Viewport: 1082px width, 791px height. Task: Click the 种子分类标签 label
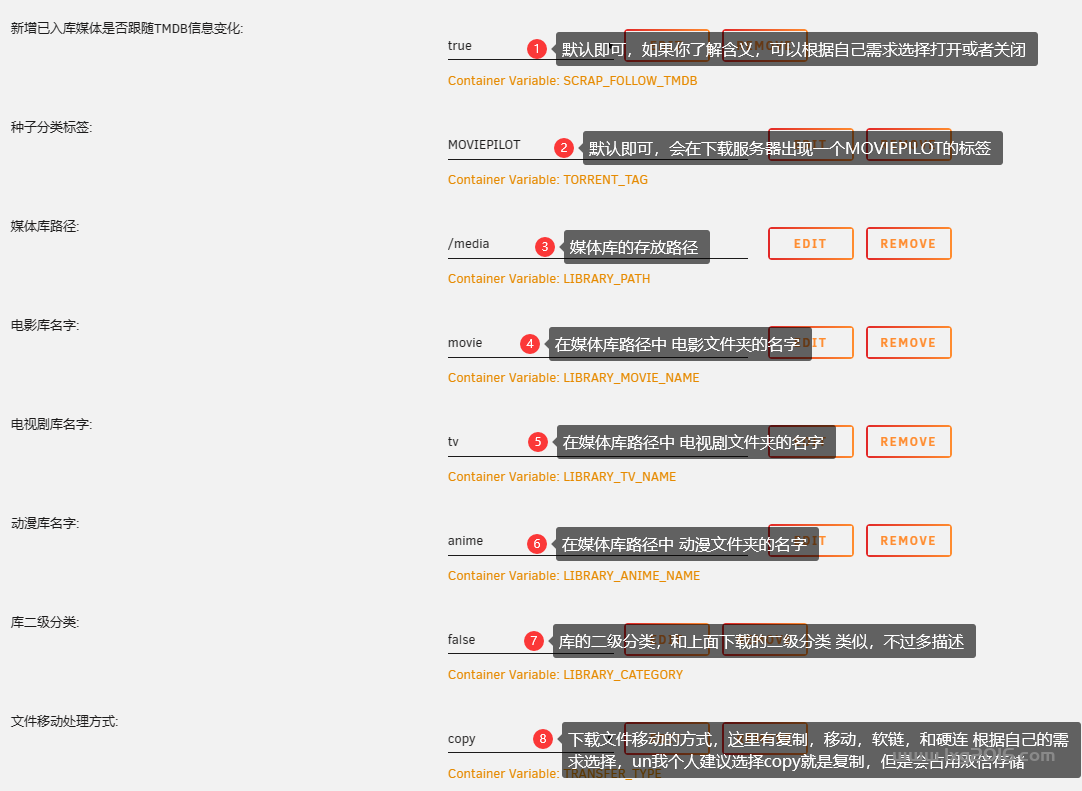point(51,127)
